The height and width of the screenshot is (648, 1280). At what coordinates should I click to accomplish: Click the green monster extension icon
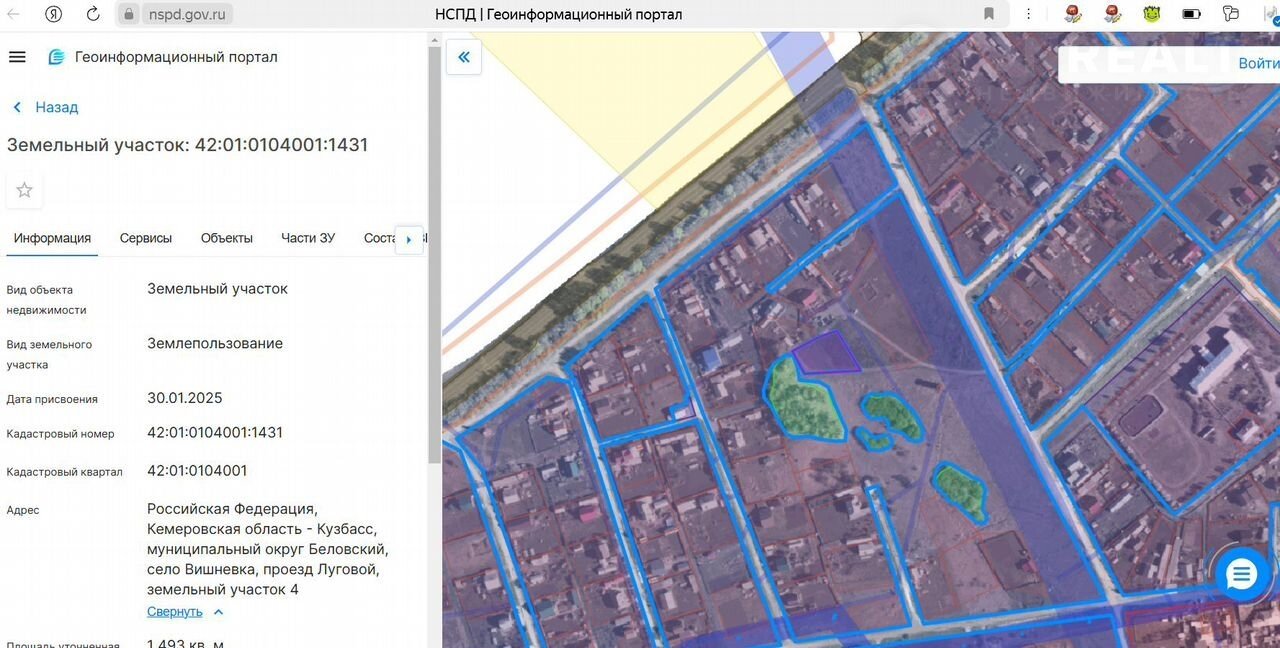[x=1152, y=14]
